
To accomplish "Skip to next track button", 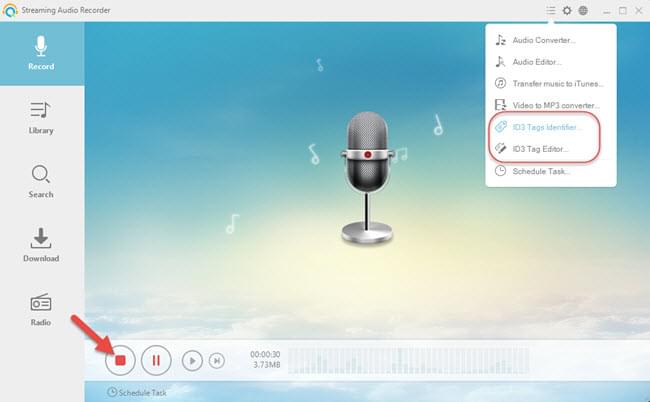I will [216, 361].
